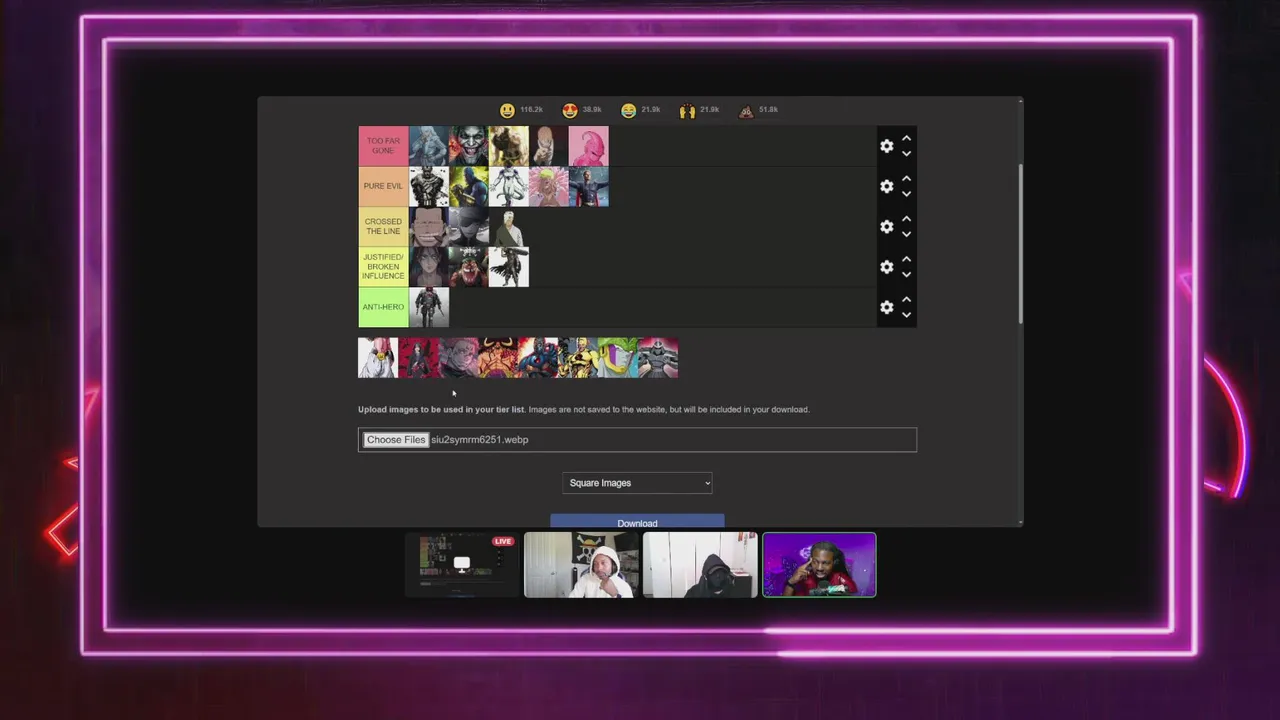This screenshot has width=1280, height=720.
Task: Move TOO FAR GONE tier down
Action: click(x=906, y=154)
